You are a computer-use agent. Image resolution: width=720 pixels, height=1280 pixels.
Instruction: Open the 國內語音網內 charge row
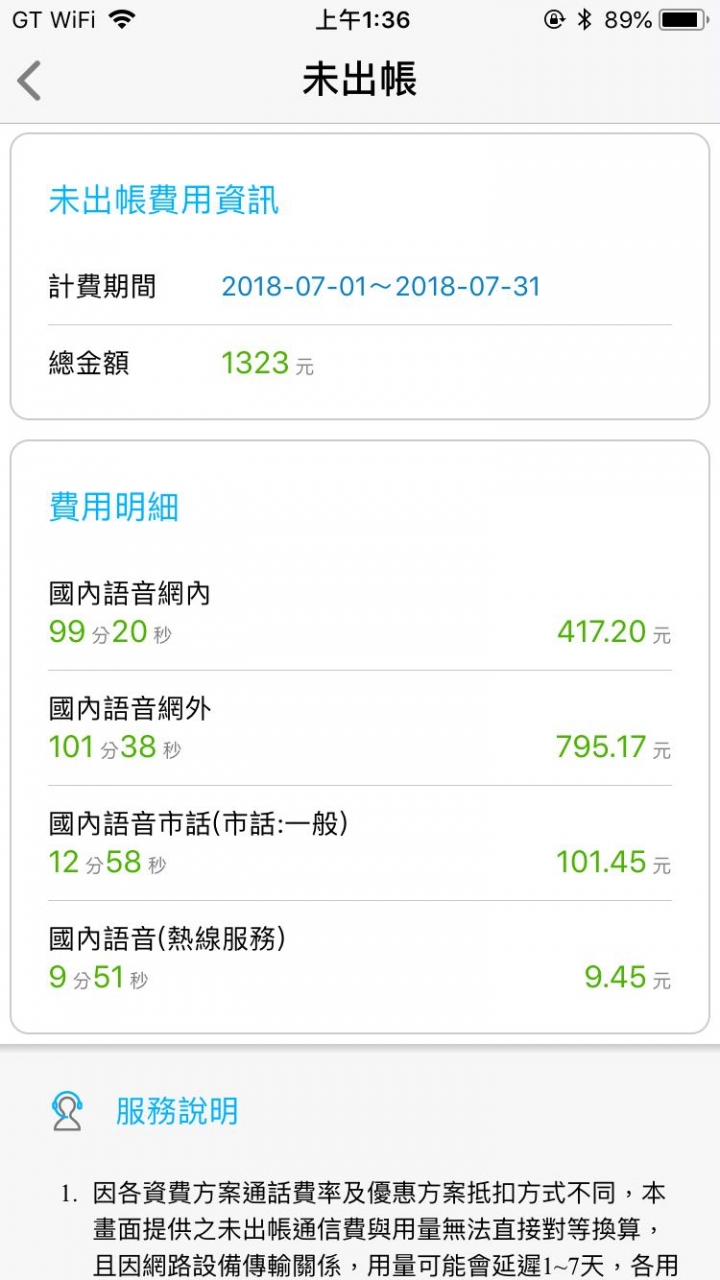click(x=360, y=612)
